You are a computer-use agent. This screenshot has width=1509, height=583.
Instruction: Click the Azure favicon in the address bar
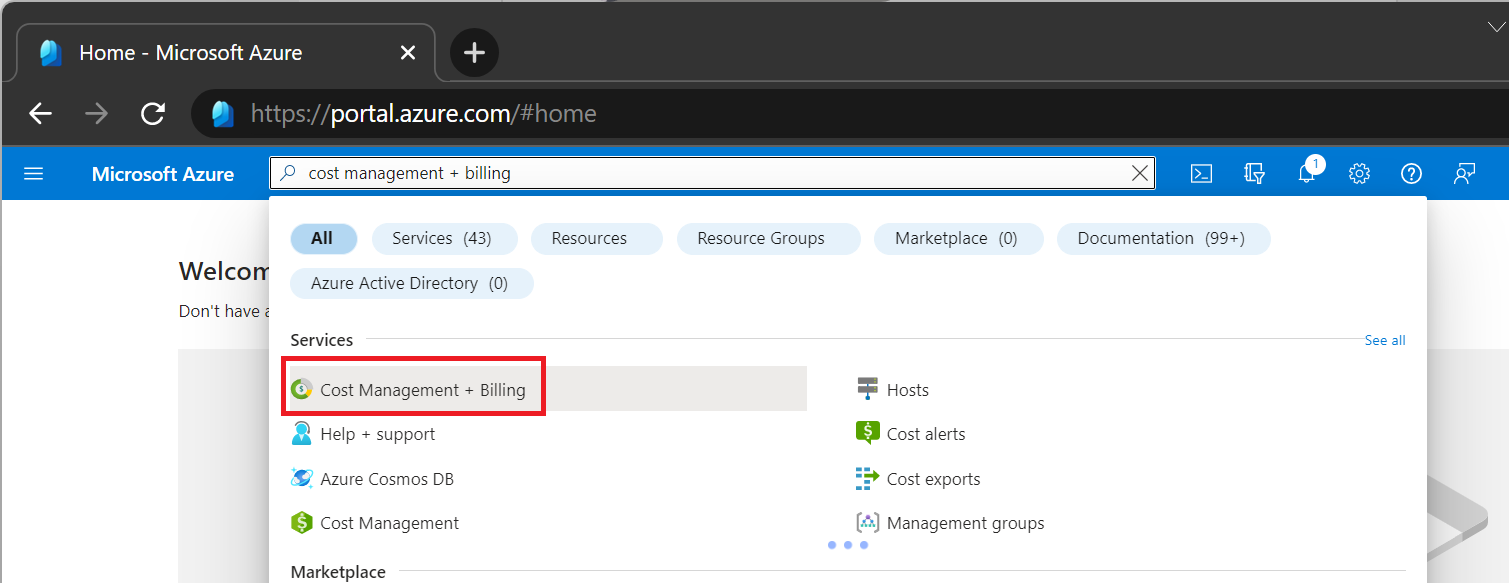[222, 114]
